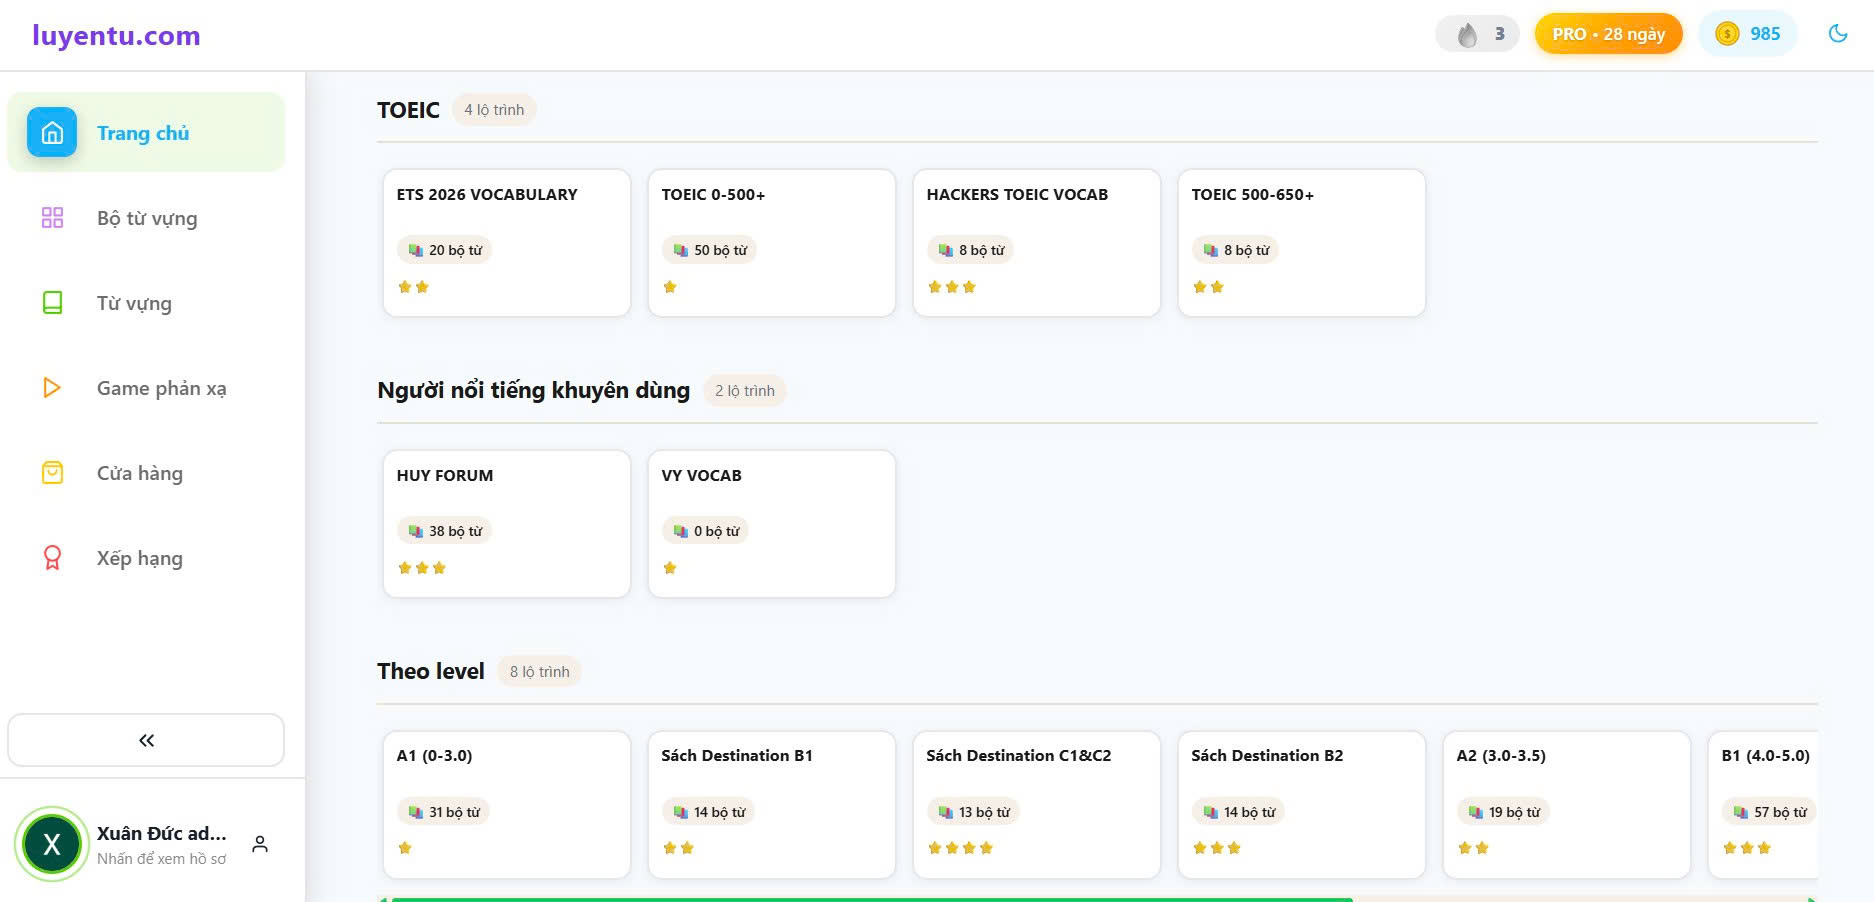
Task: Open the HUY FORUM course card
Action: [x=506, y=523]
